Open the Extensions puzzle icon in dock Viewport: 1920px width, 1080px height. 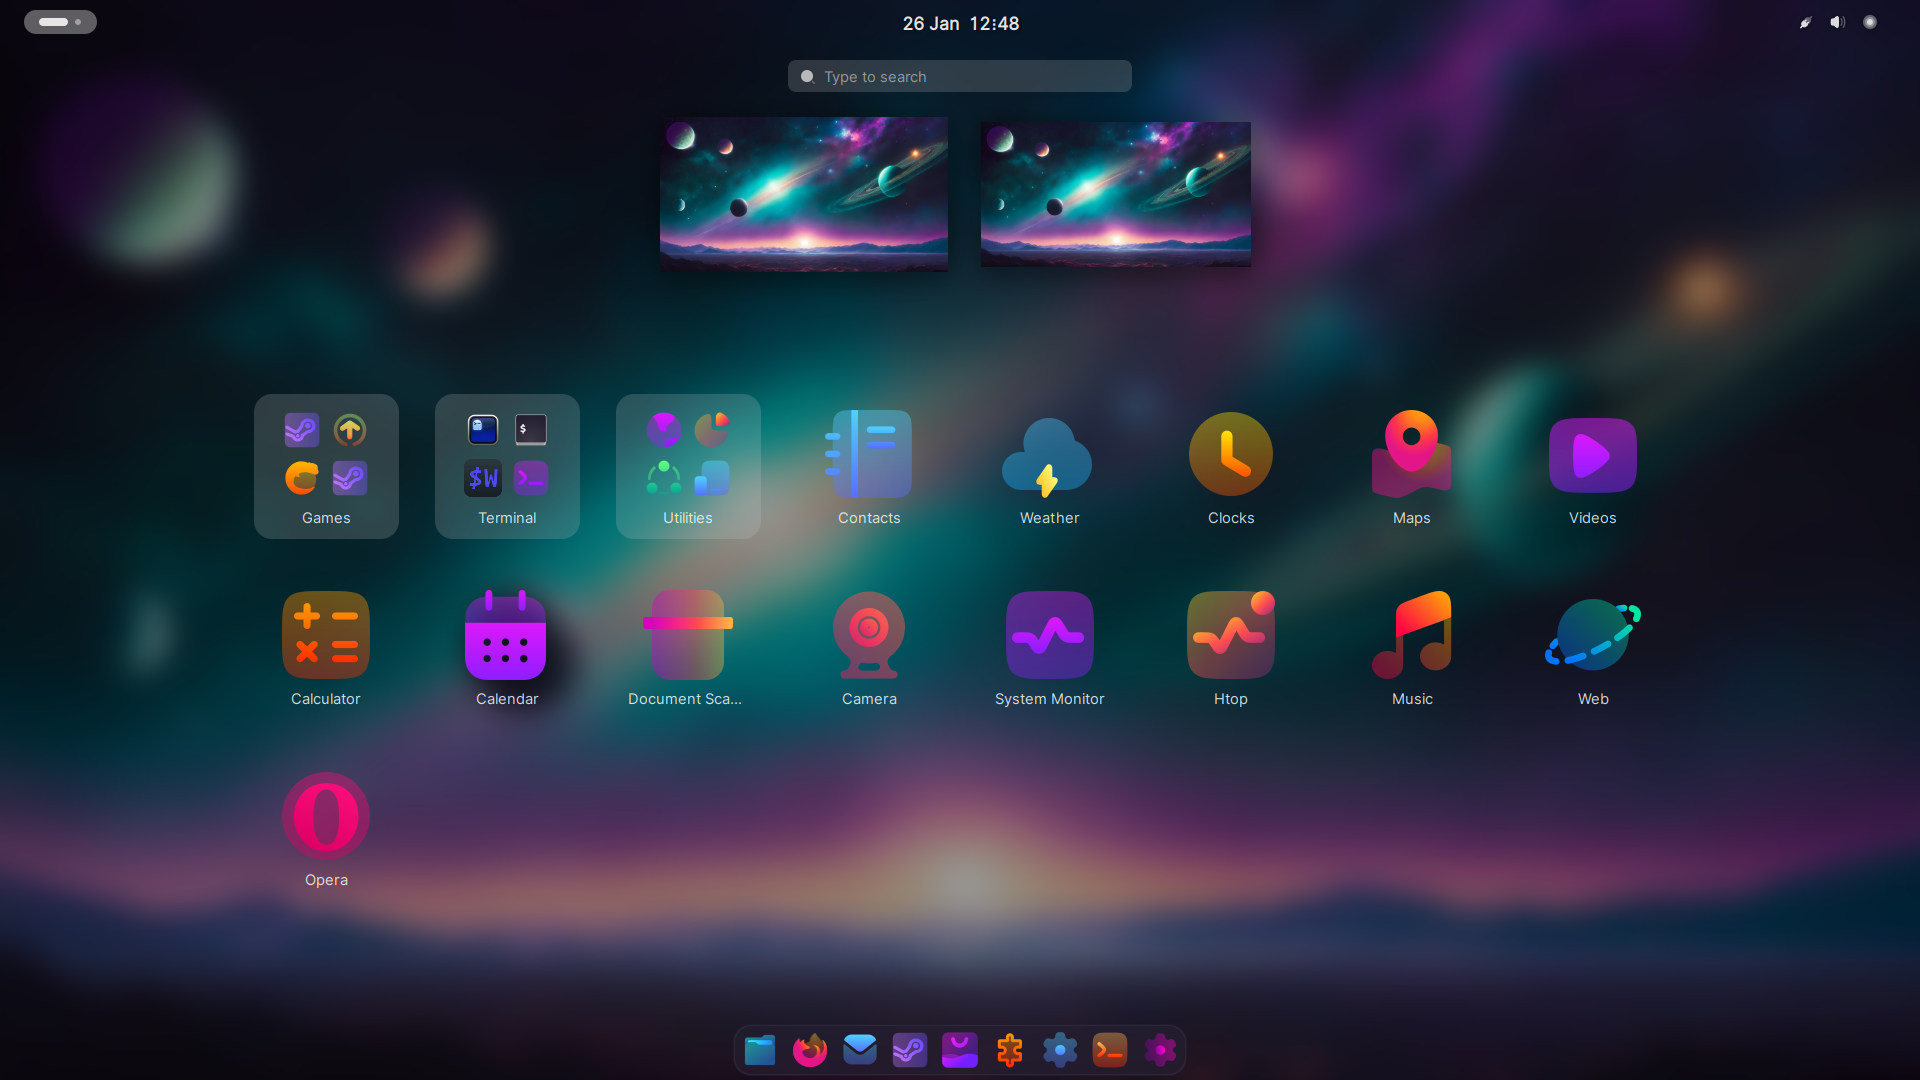1010,1050
